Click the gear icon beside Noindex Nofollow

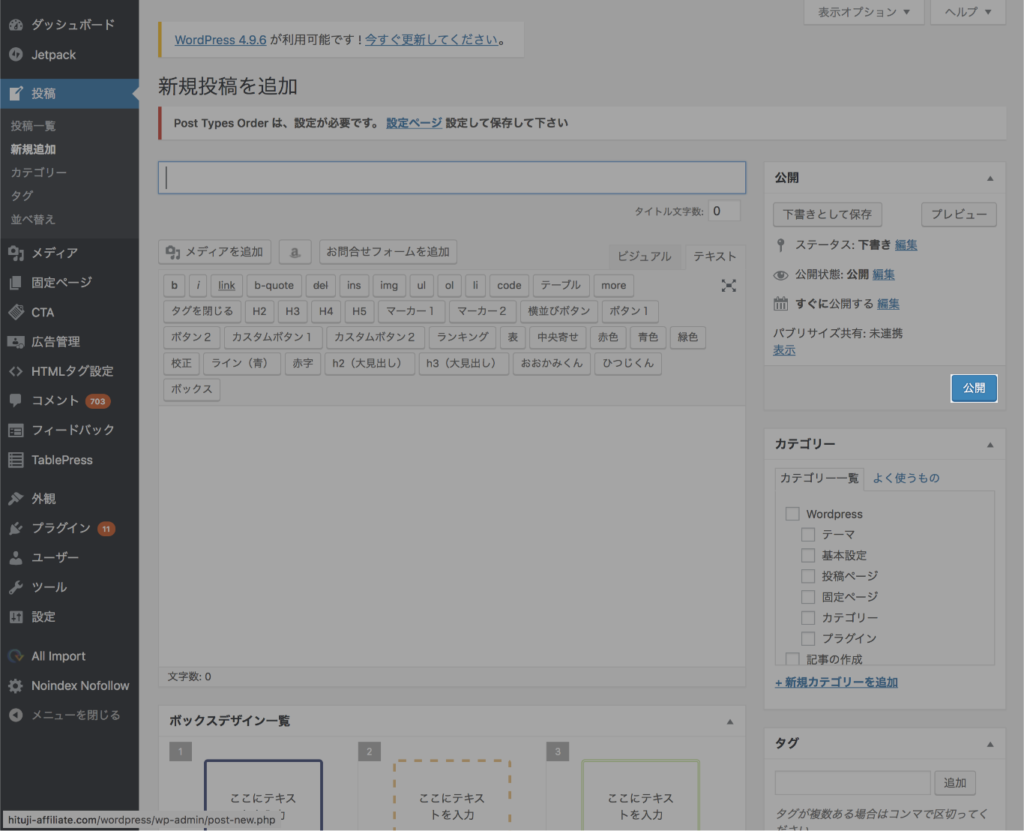(16, 685)
